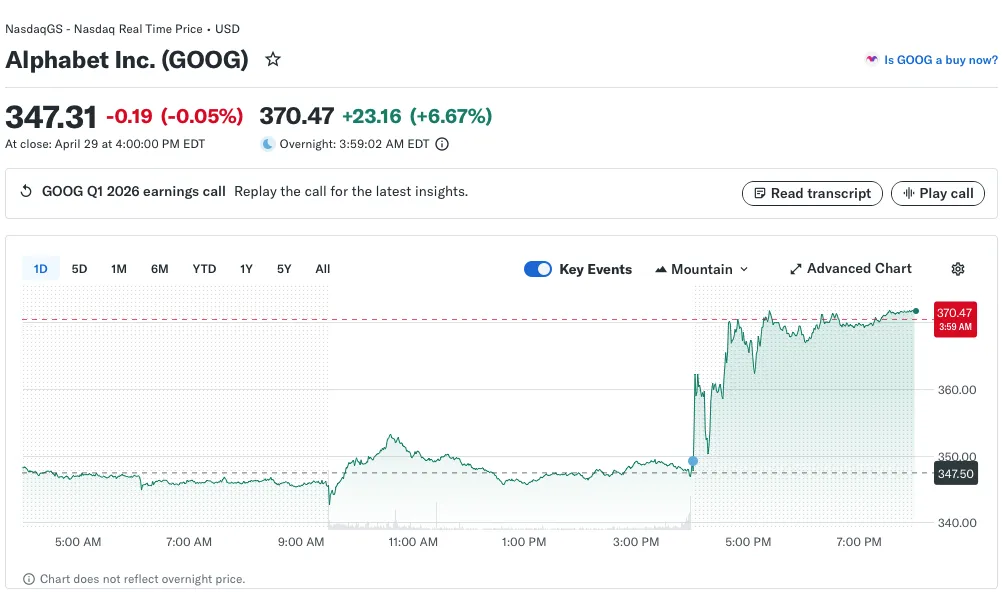1002x593 pixels.
Task: Click the overnight moon icon
Action: click(x=267, y=144)
